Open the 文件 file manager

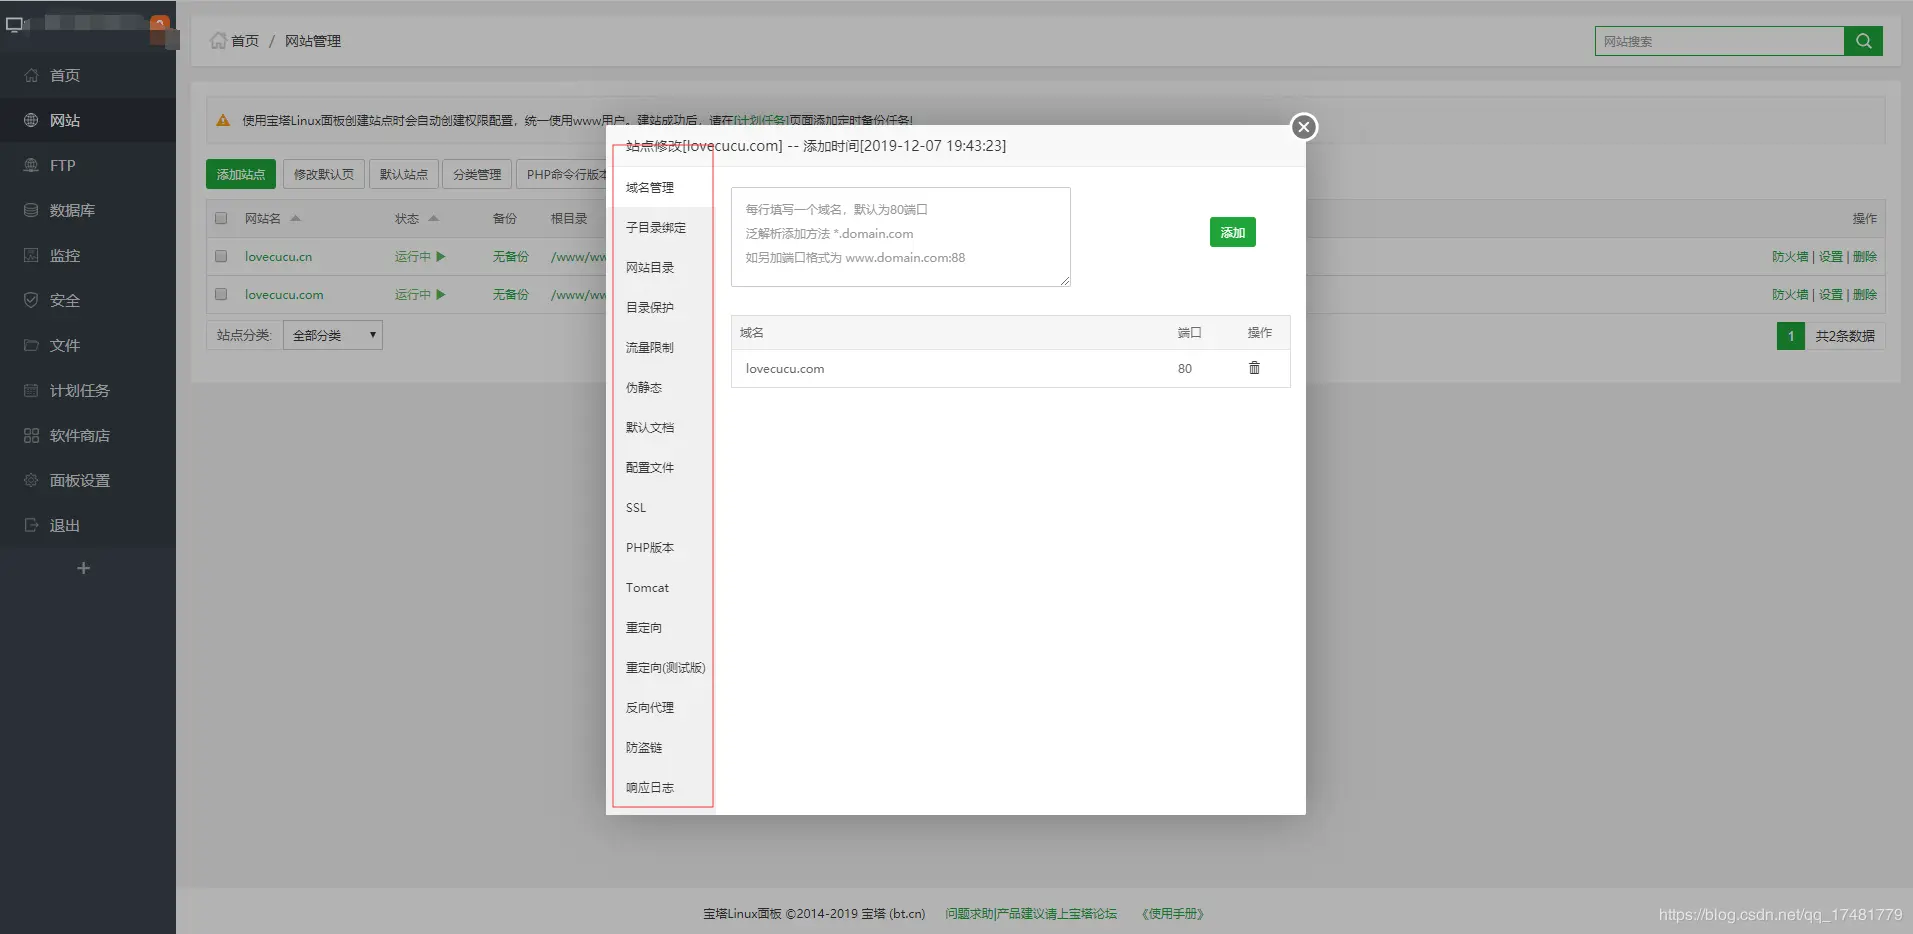point(64,345)
